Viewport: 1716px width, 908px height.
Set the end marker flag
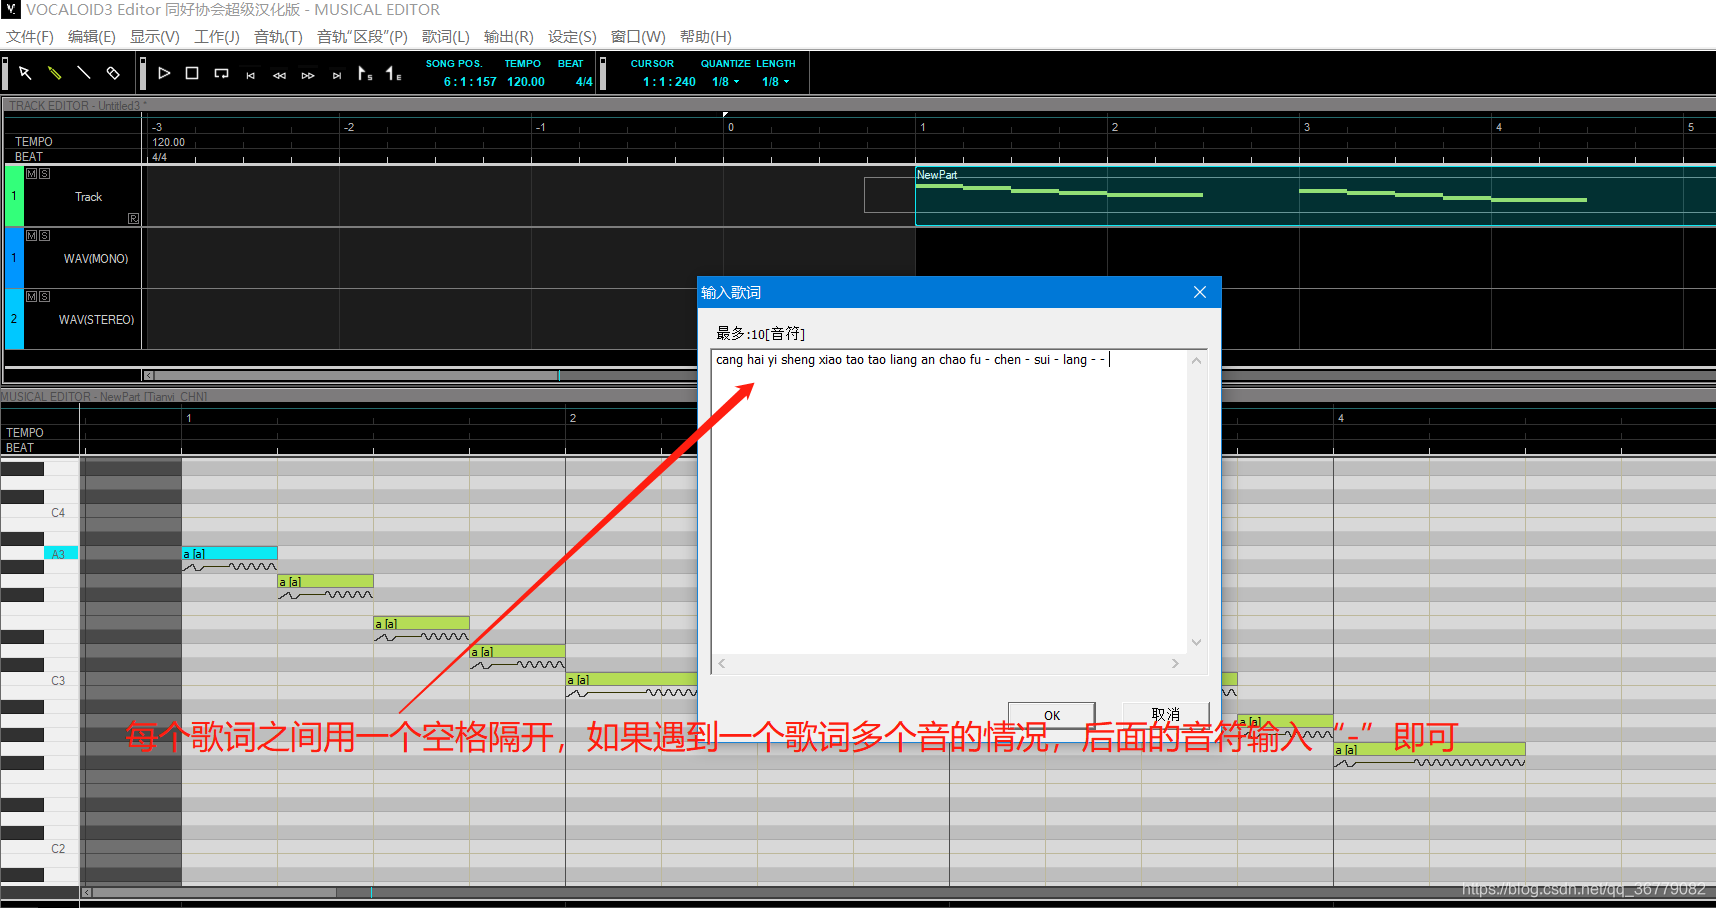click(x=394, y=73)
